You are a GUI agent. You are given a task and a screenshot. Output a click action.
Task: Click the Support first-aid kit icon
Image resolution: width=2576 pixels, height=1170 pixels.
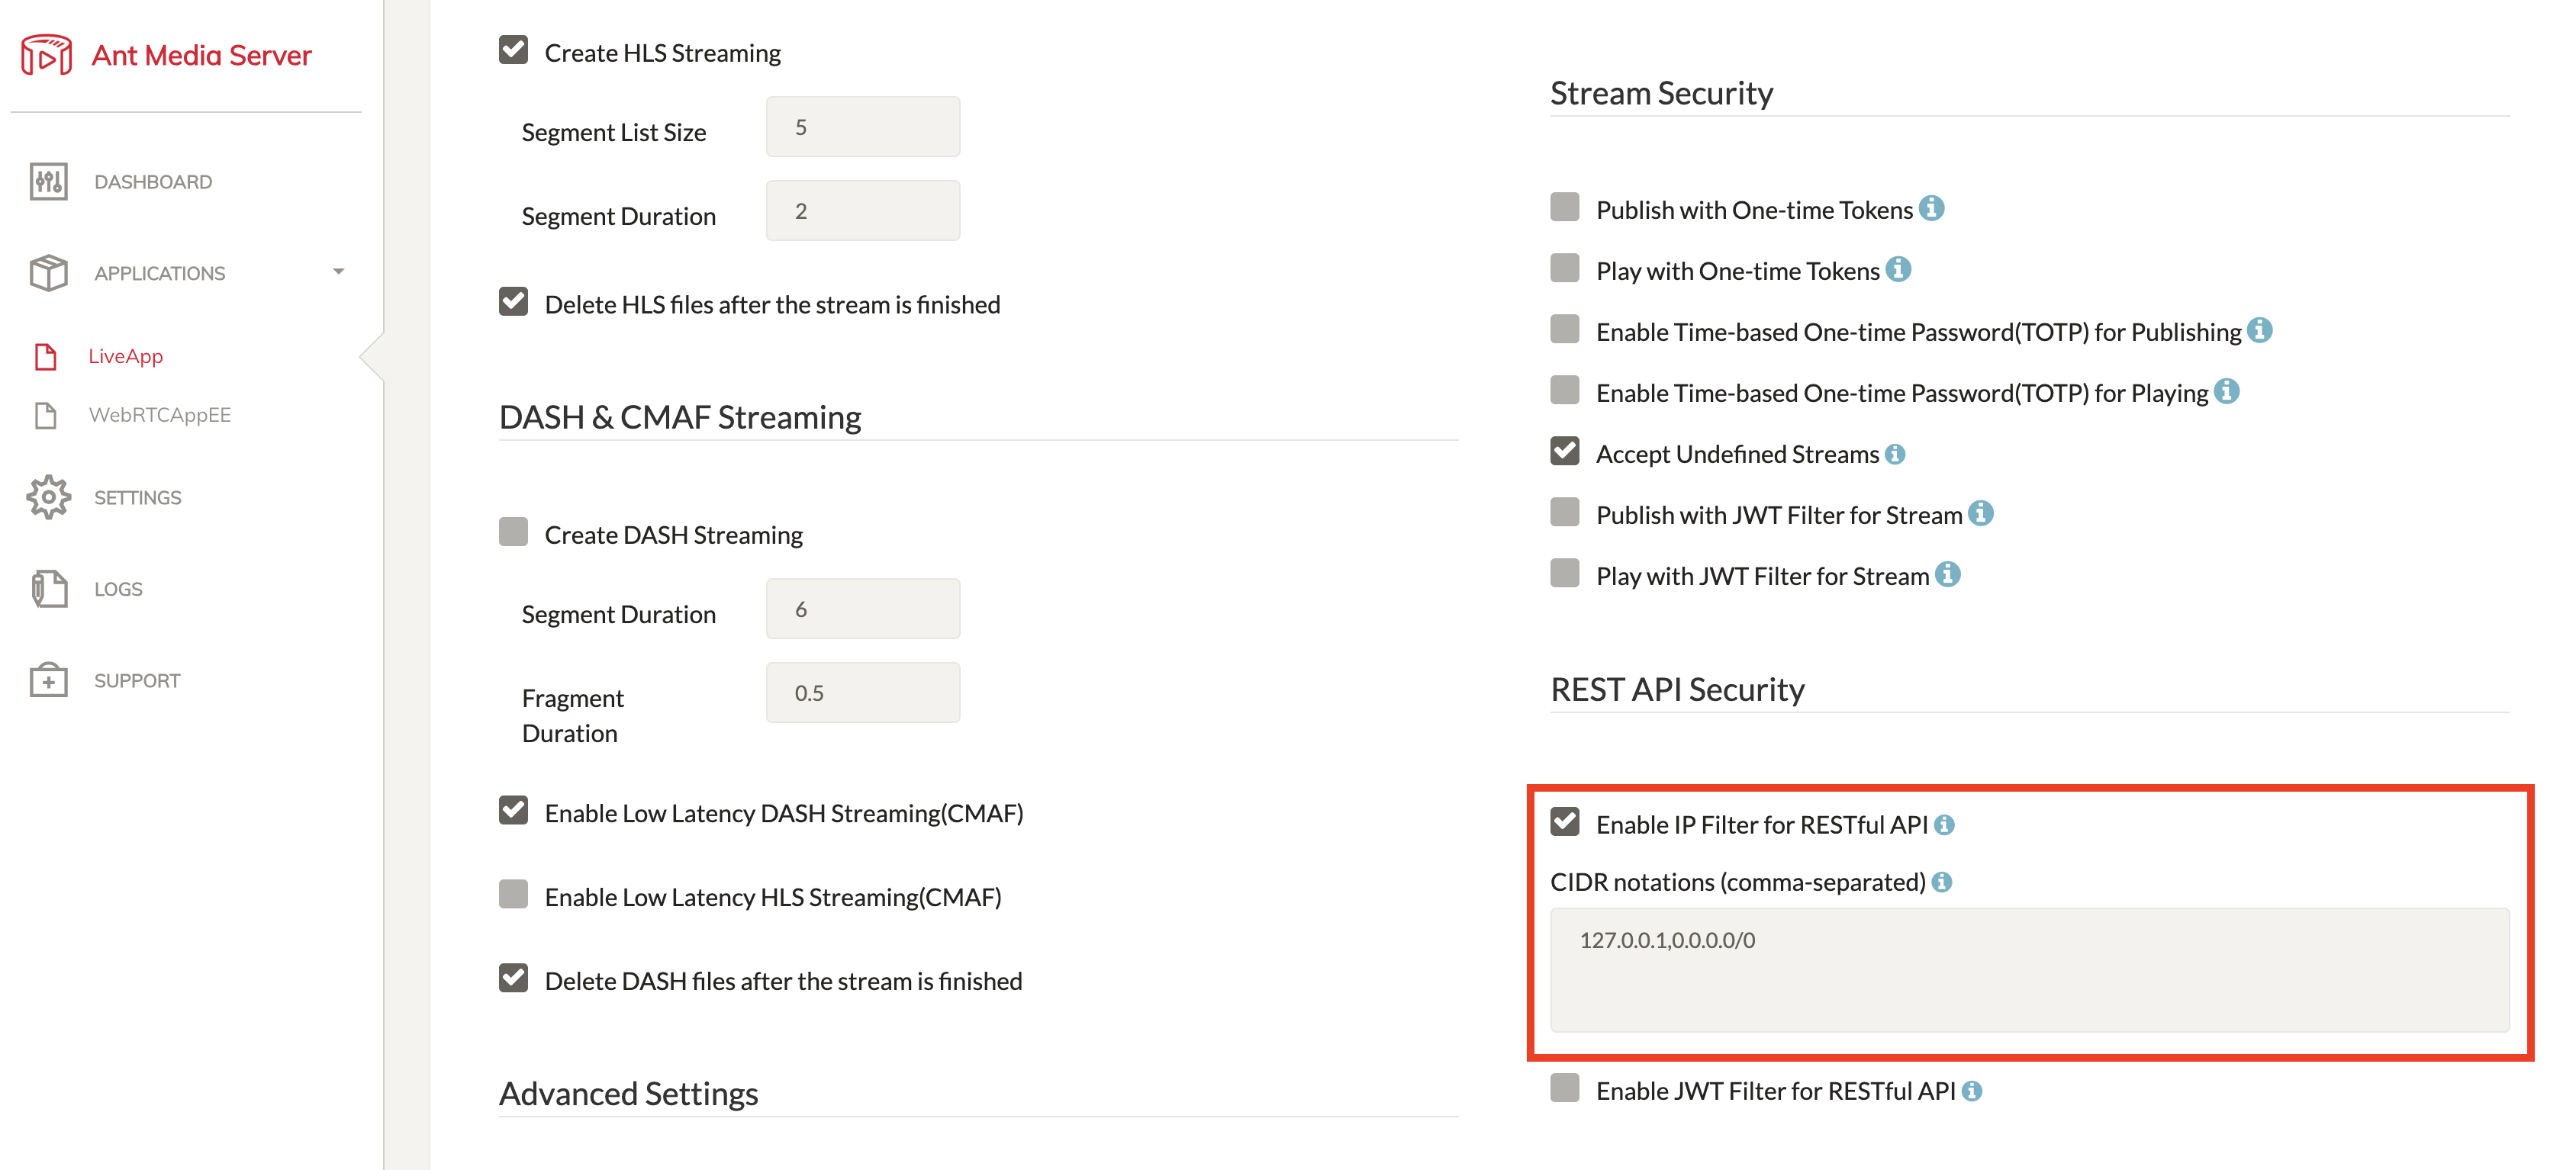[48, 680]
